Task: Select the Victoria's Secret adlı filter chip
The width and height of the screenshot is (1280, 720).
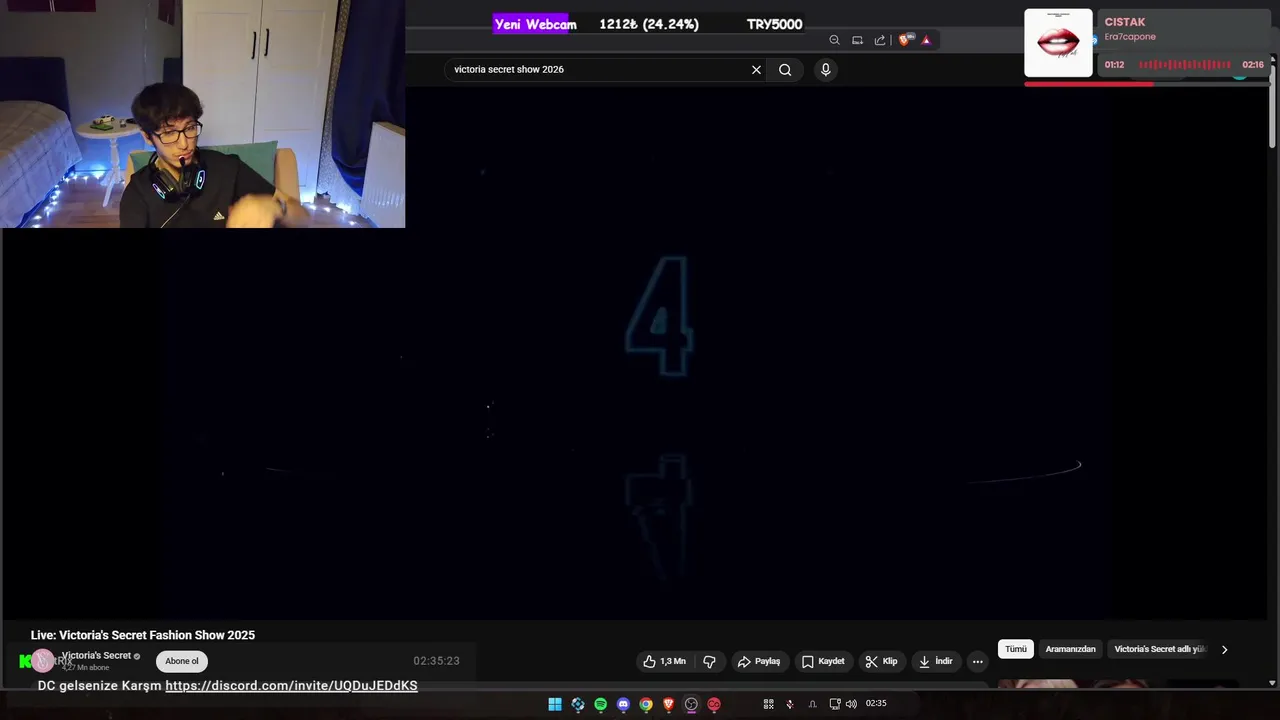Action: click(1160, 649)
